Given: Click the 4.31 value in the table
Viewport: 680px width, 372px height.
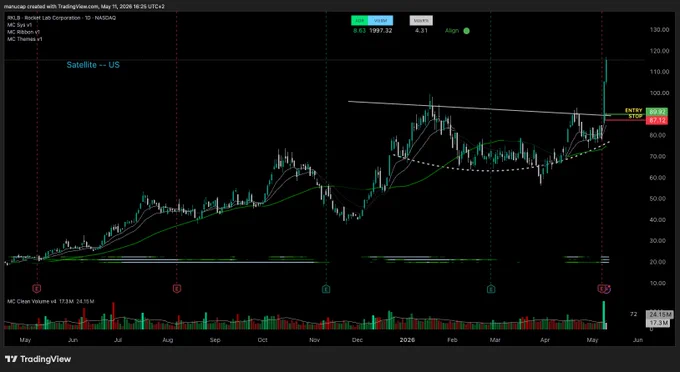Looking at the screenshot, I should (x=421, y=30).
